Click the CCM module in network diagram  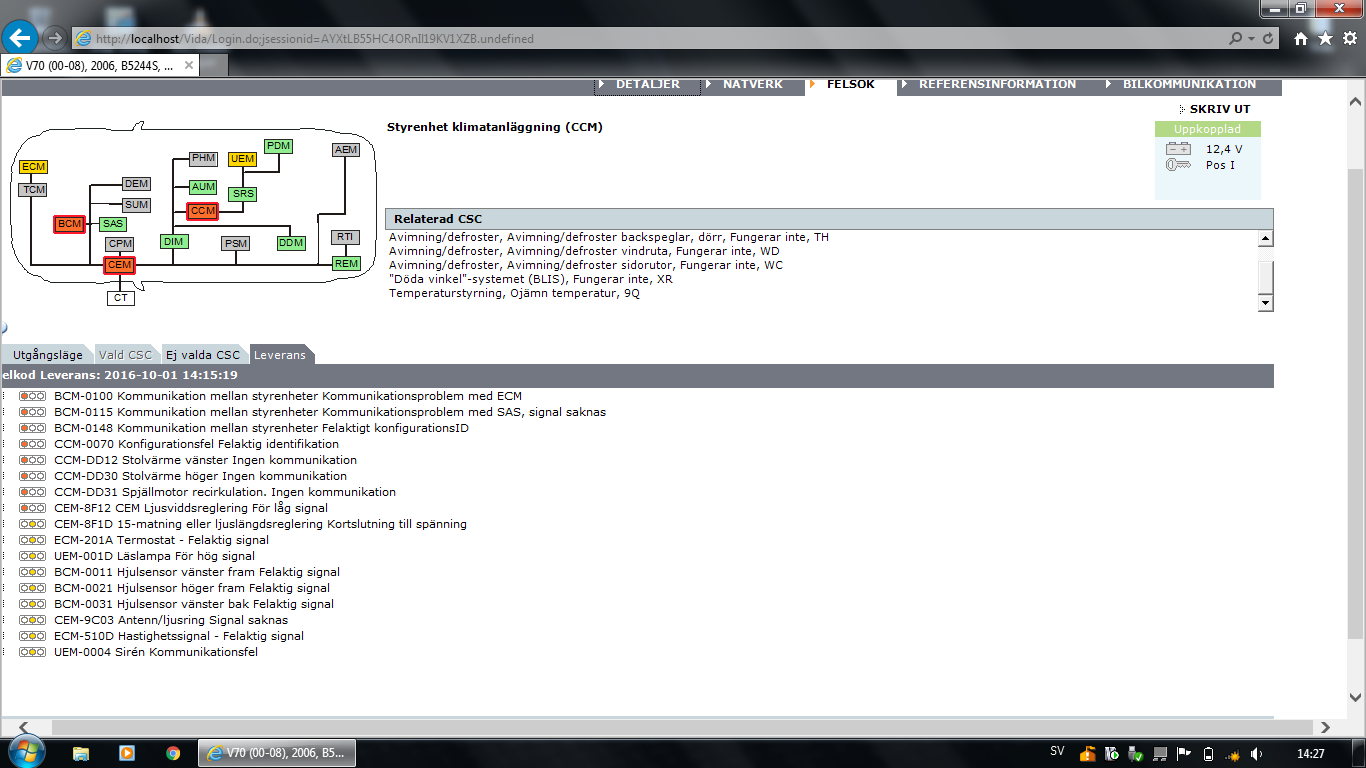(x=203, y=211)
